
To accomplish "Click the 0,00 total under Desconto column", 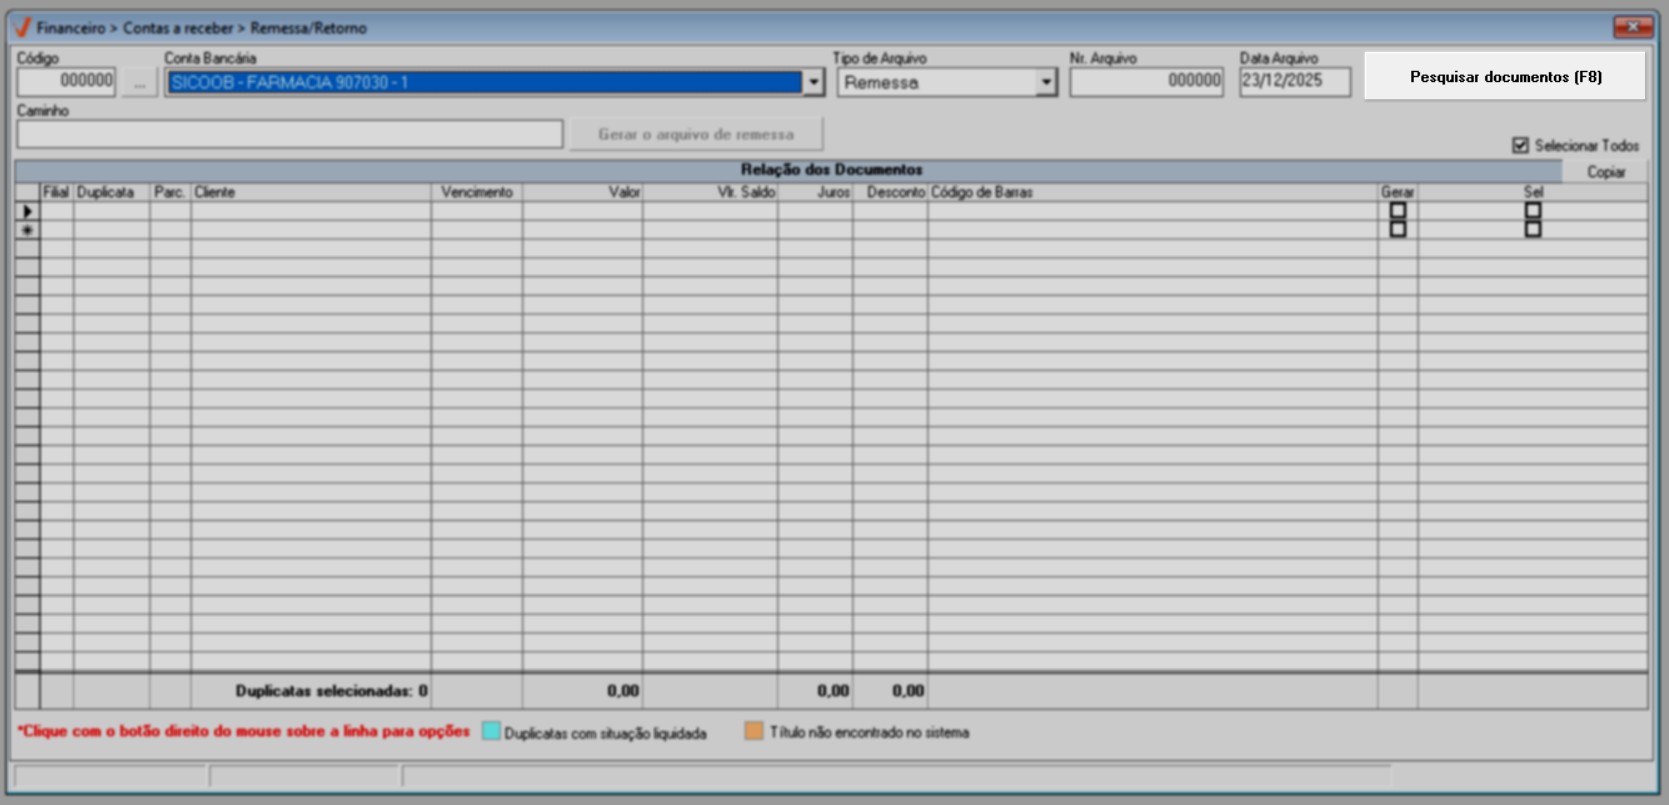I will (x=908, y=691).
